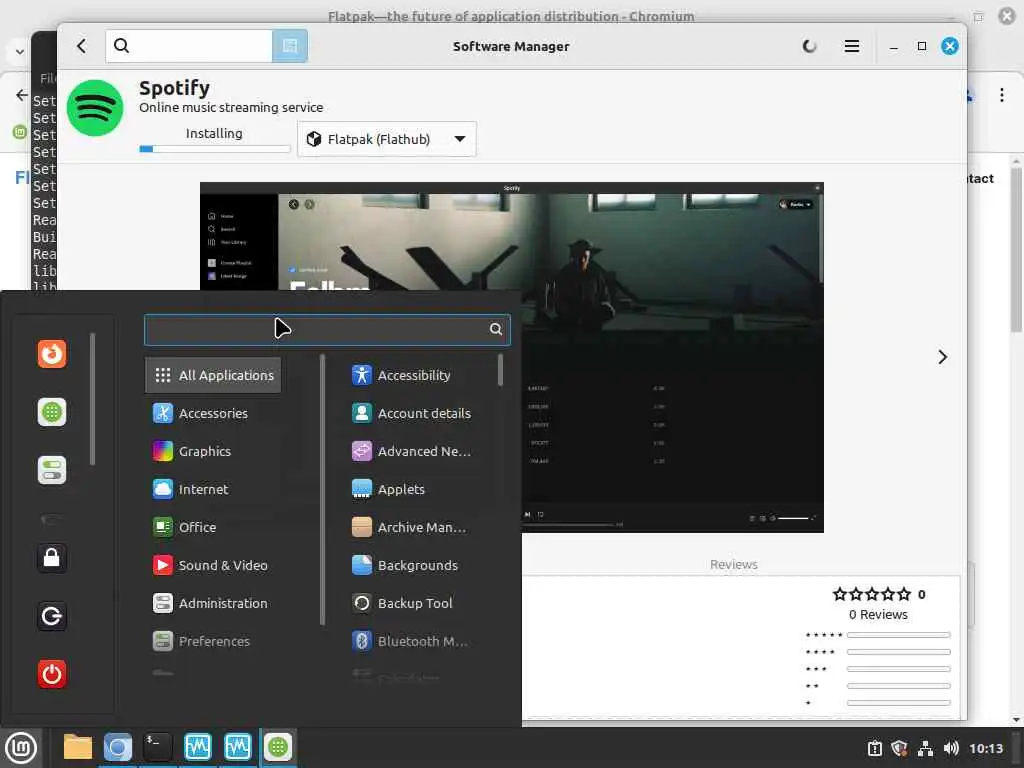Open System Settings from menu favorites
Screen dimensions: 1024x768
pos(52,470)
